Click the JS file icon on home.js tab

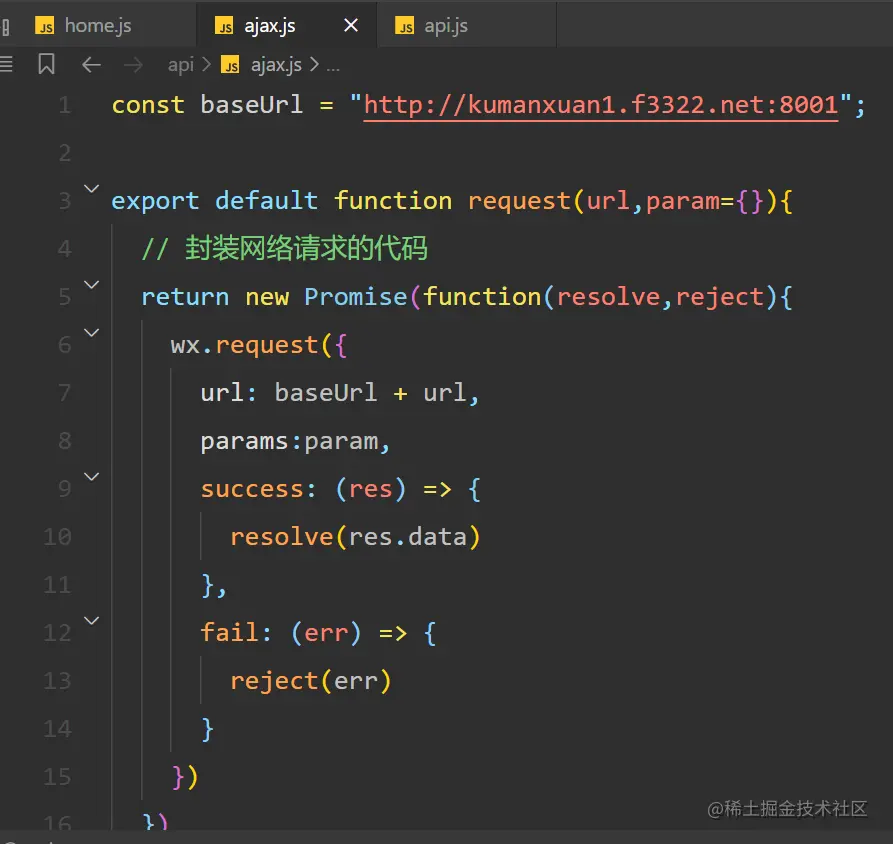tap(45, 26)
